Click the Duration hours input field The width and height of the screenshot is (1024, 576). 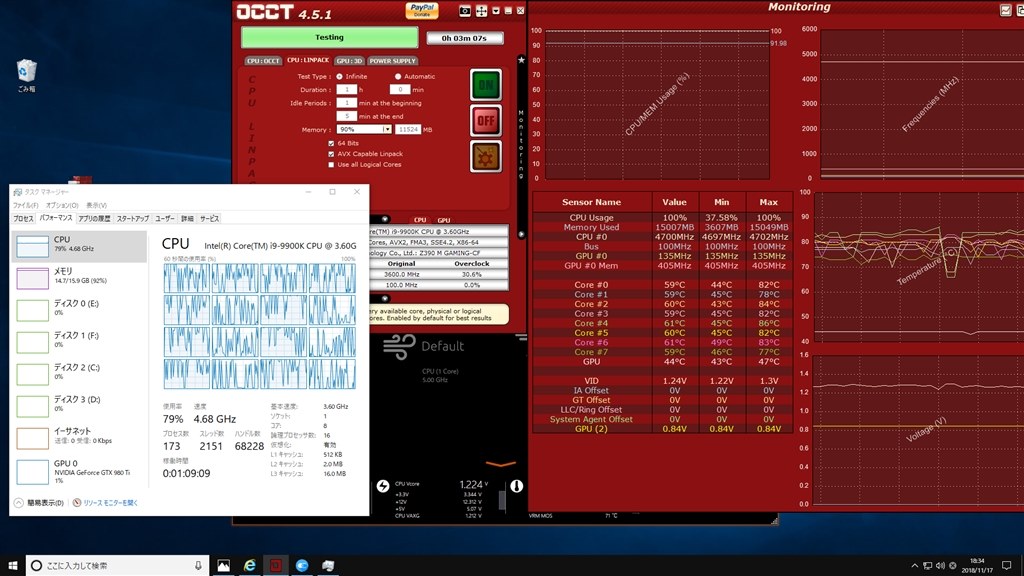pos(346,89)
